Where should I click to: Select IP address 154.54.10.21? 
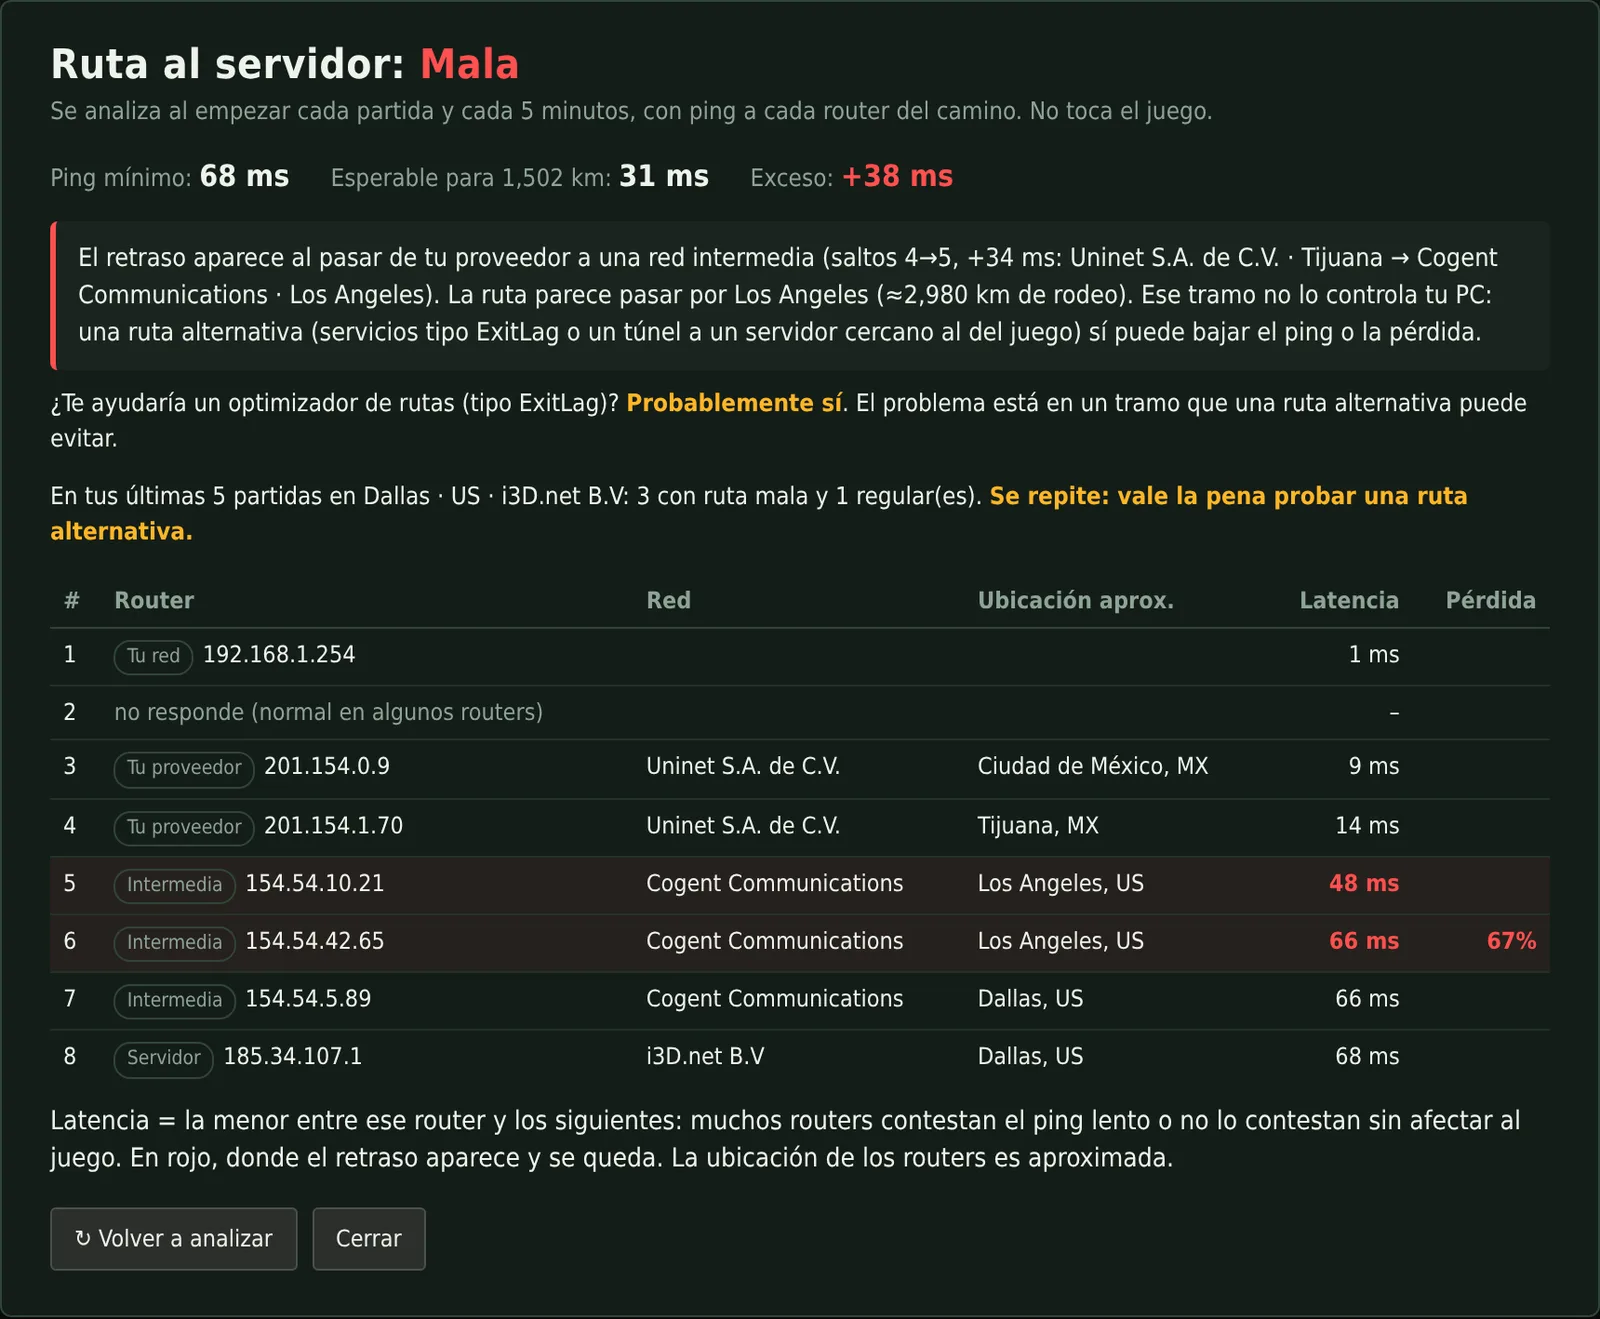point(315,884)
